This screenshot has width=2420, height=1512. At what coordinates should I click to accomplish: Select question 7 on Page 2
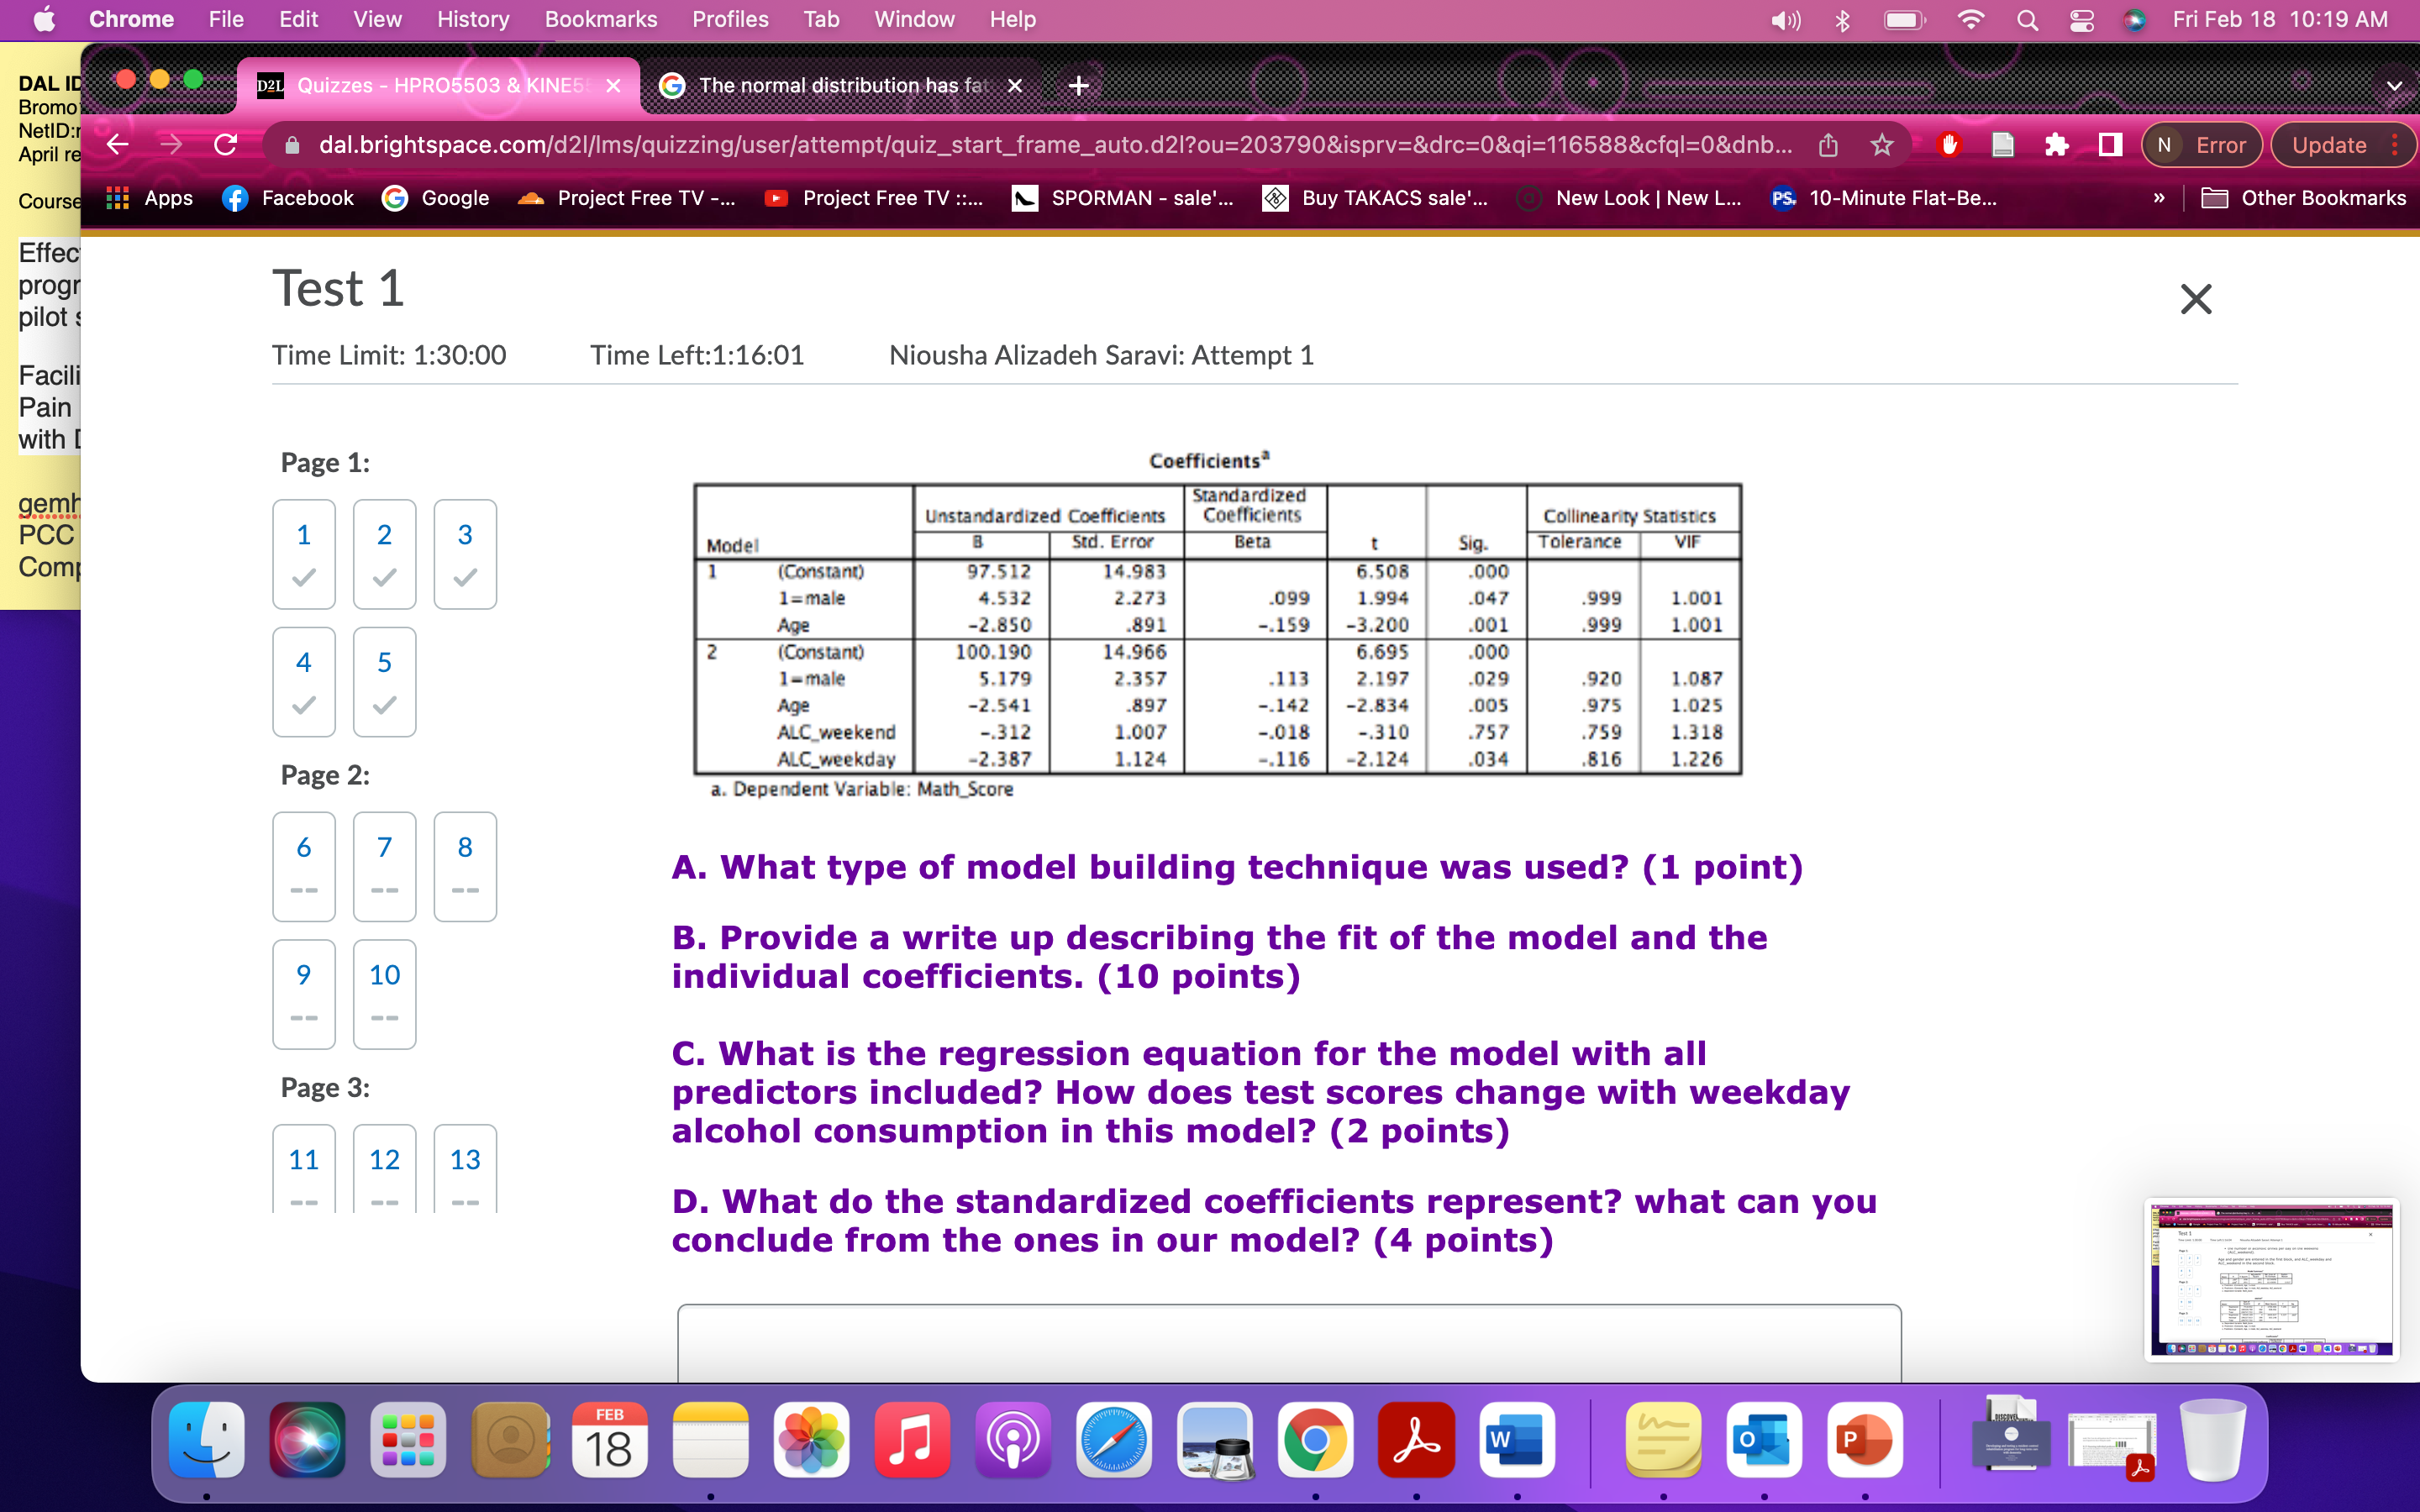tap(384, 866)
